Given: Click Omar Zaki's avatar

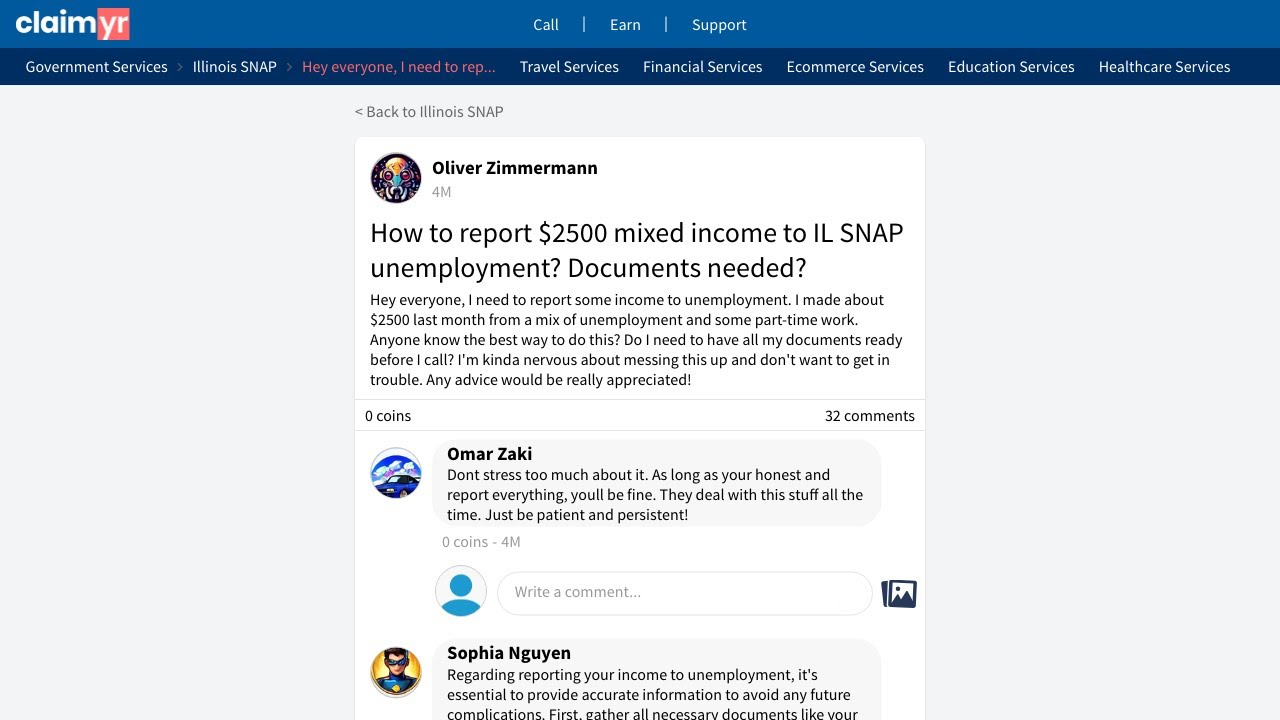Looking at the screenshot, I should point(396,473).
